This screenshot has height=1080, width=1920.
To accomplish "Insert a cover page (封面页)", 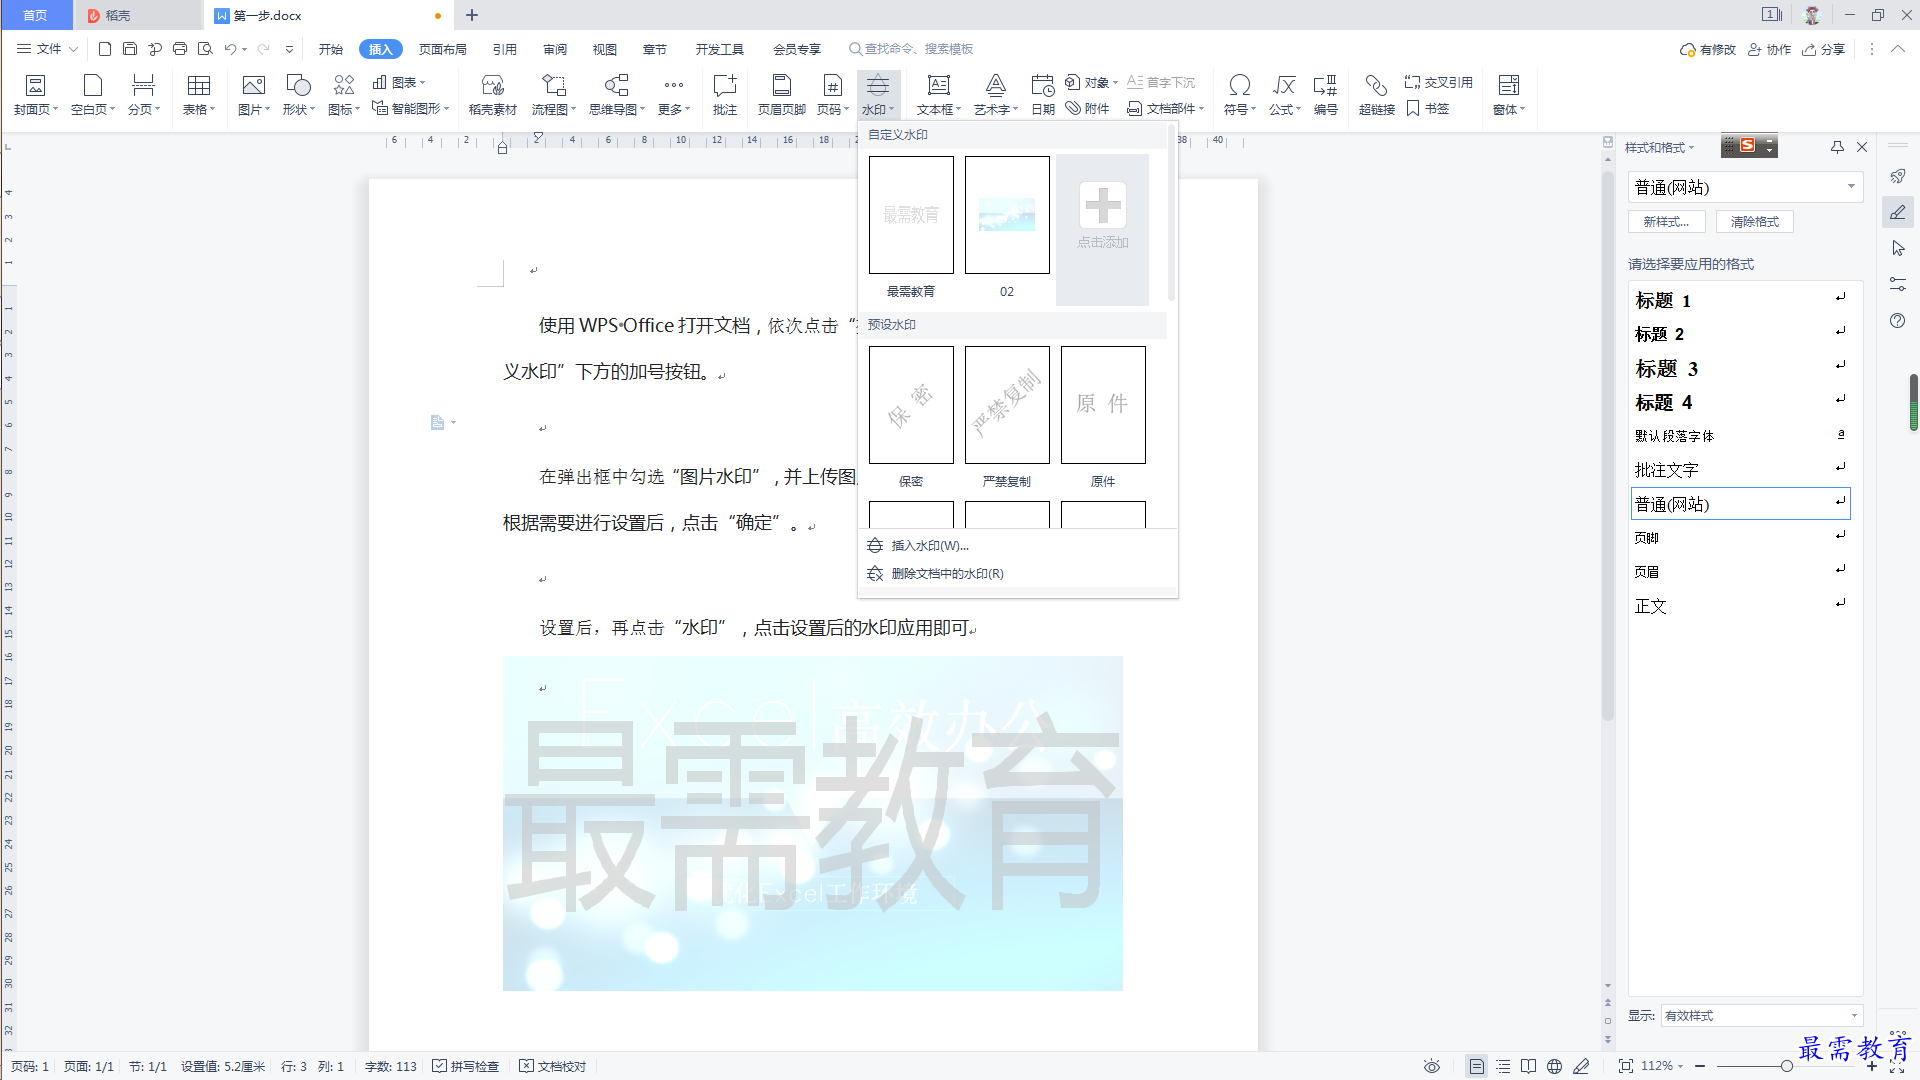I will [x=36, y=95].
